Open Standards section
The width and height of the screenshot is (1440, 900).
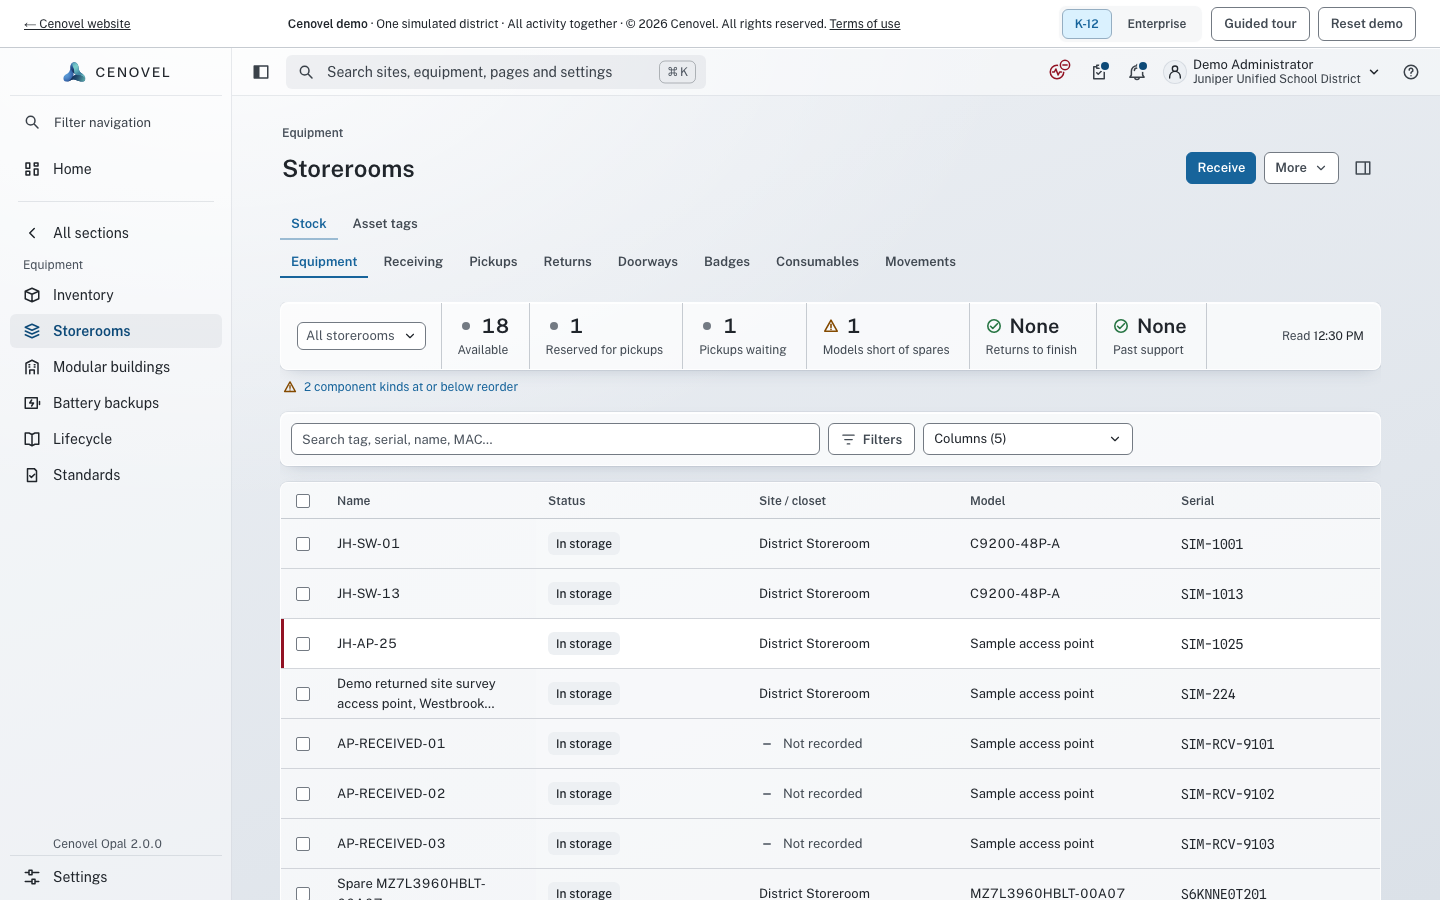pyautogui.click(x=116, y=475)
